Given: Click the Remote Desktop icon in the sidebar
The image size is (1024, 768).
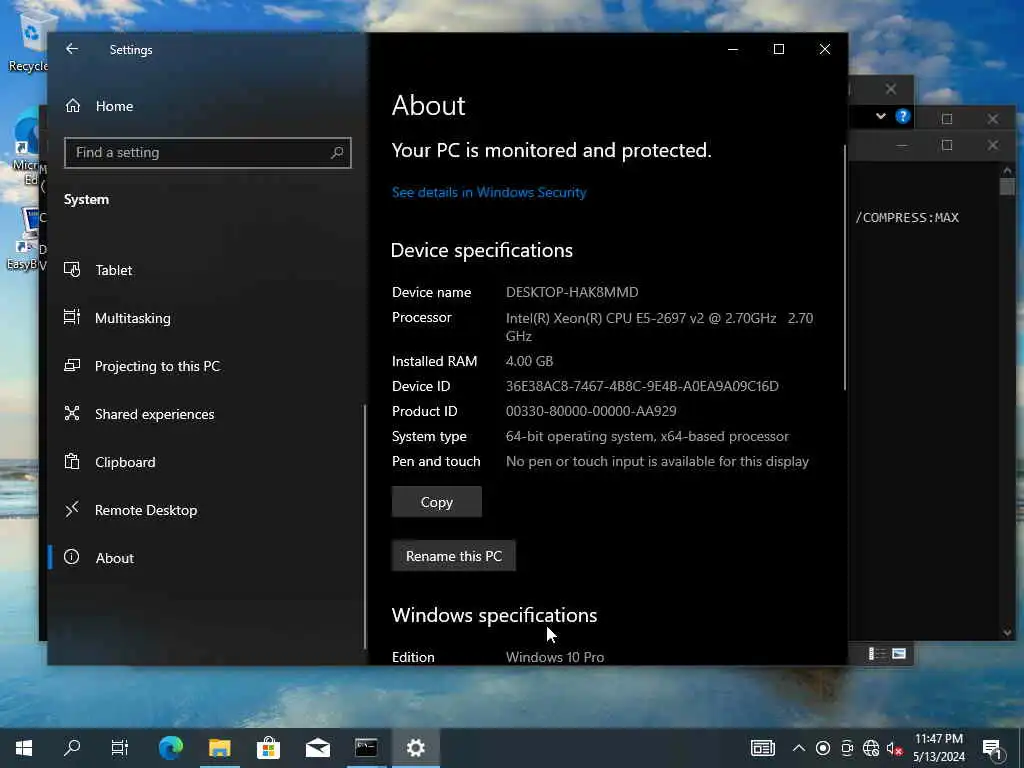Looking at the screenshot, I should tap(72, 509).
